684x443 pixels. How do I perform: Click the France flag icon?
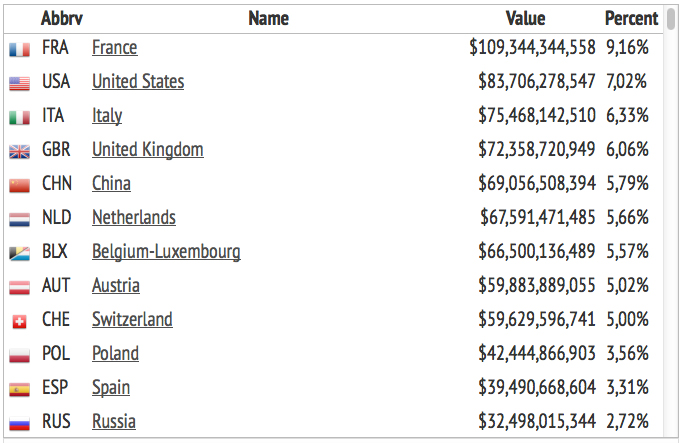coord(19,49)
